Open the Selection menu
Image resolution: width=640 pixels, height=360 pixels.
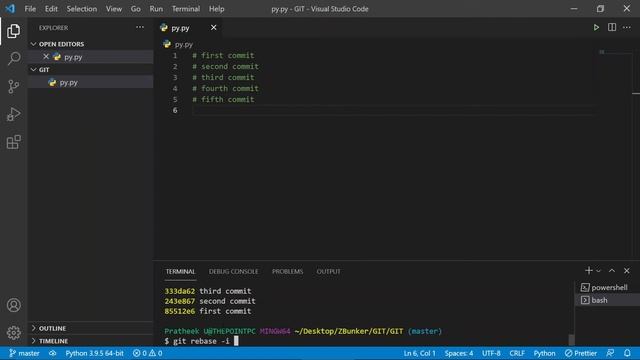coord(82,9)
